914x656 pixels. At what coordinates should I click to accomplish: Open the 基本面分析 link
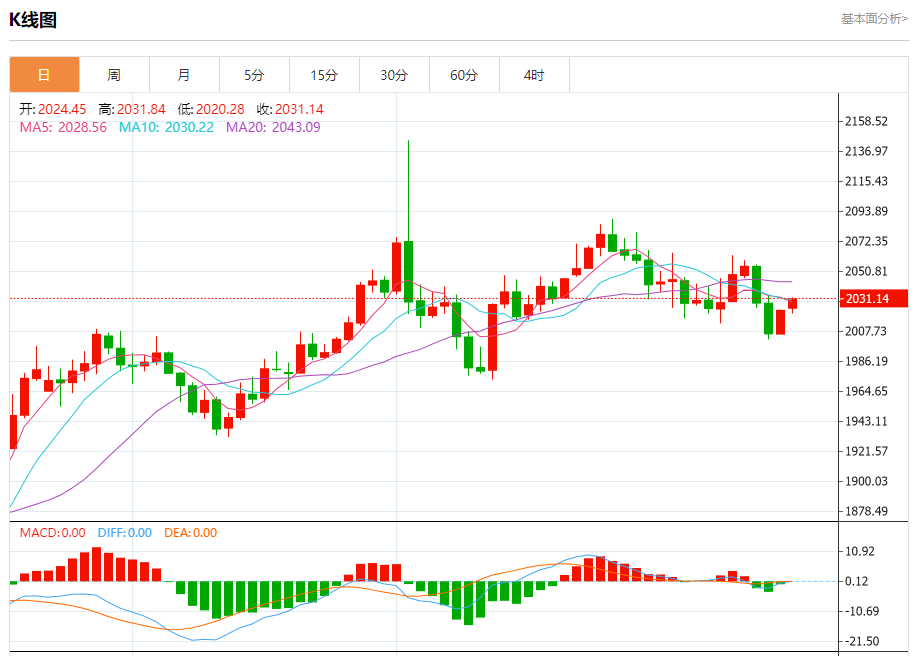click(x=874, y=19)
